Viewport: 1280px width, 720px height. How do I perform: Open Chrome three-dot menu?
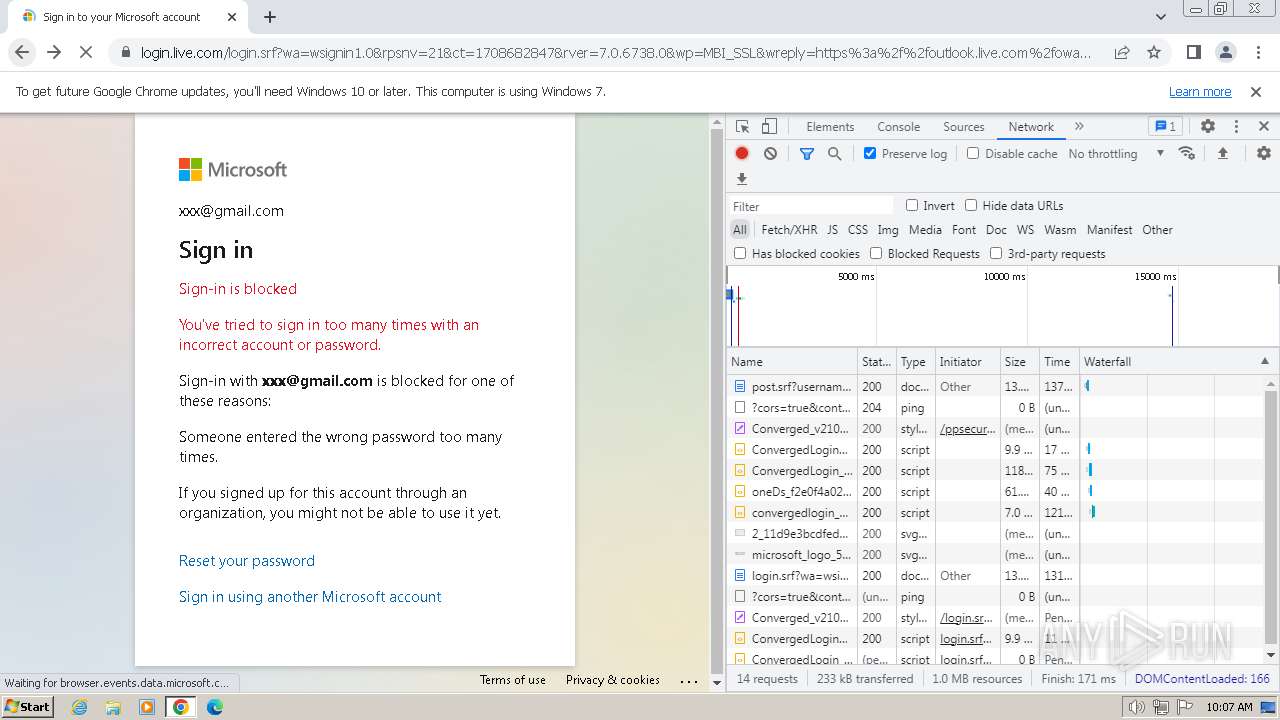pos(1256,53)
